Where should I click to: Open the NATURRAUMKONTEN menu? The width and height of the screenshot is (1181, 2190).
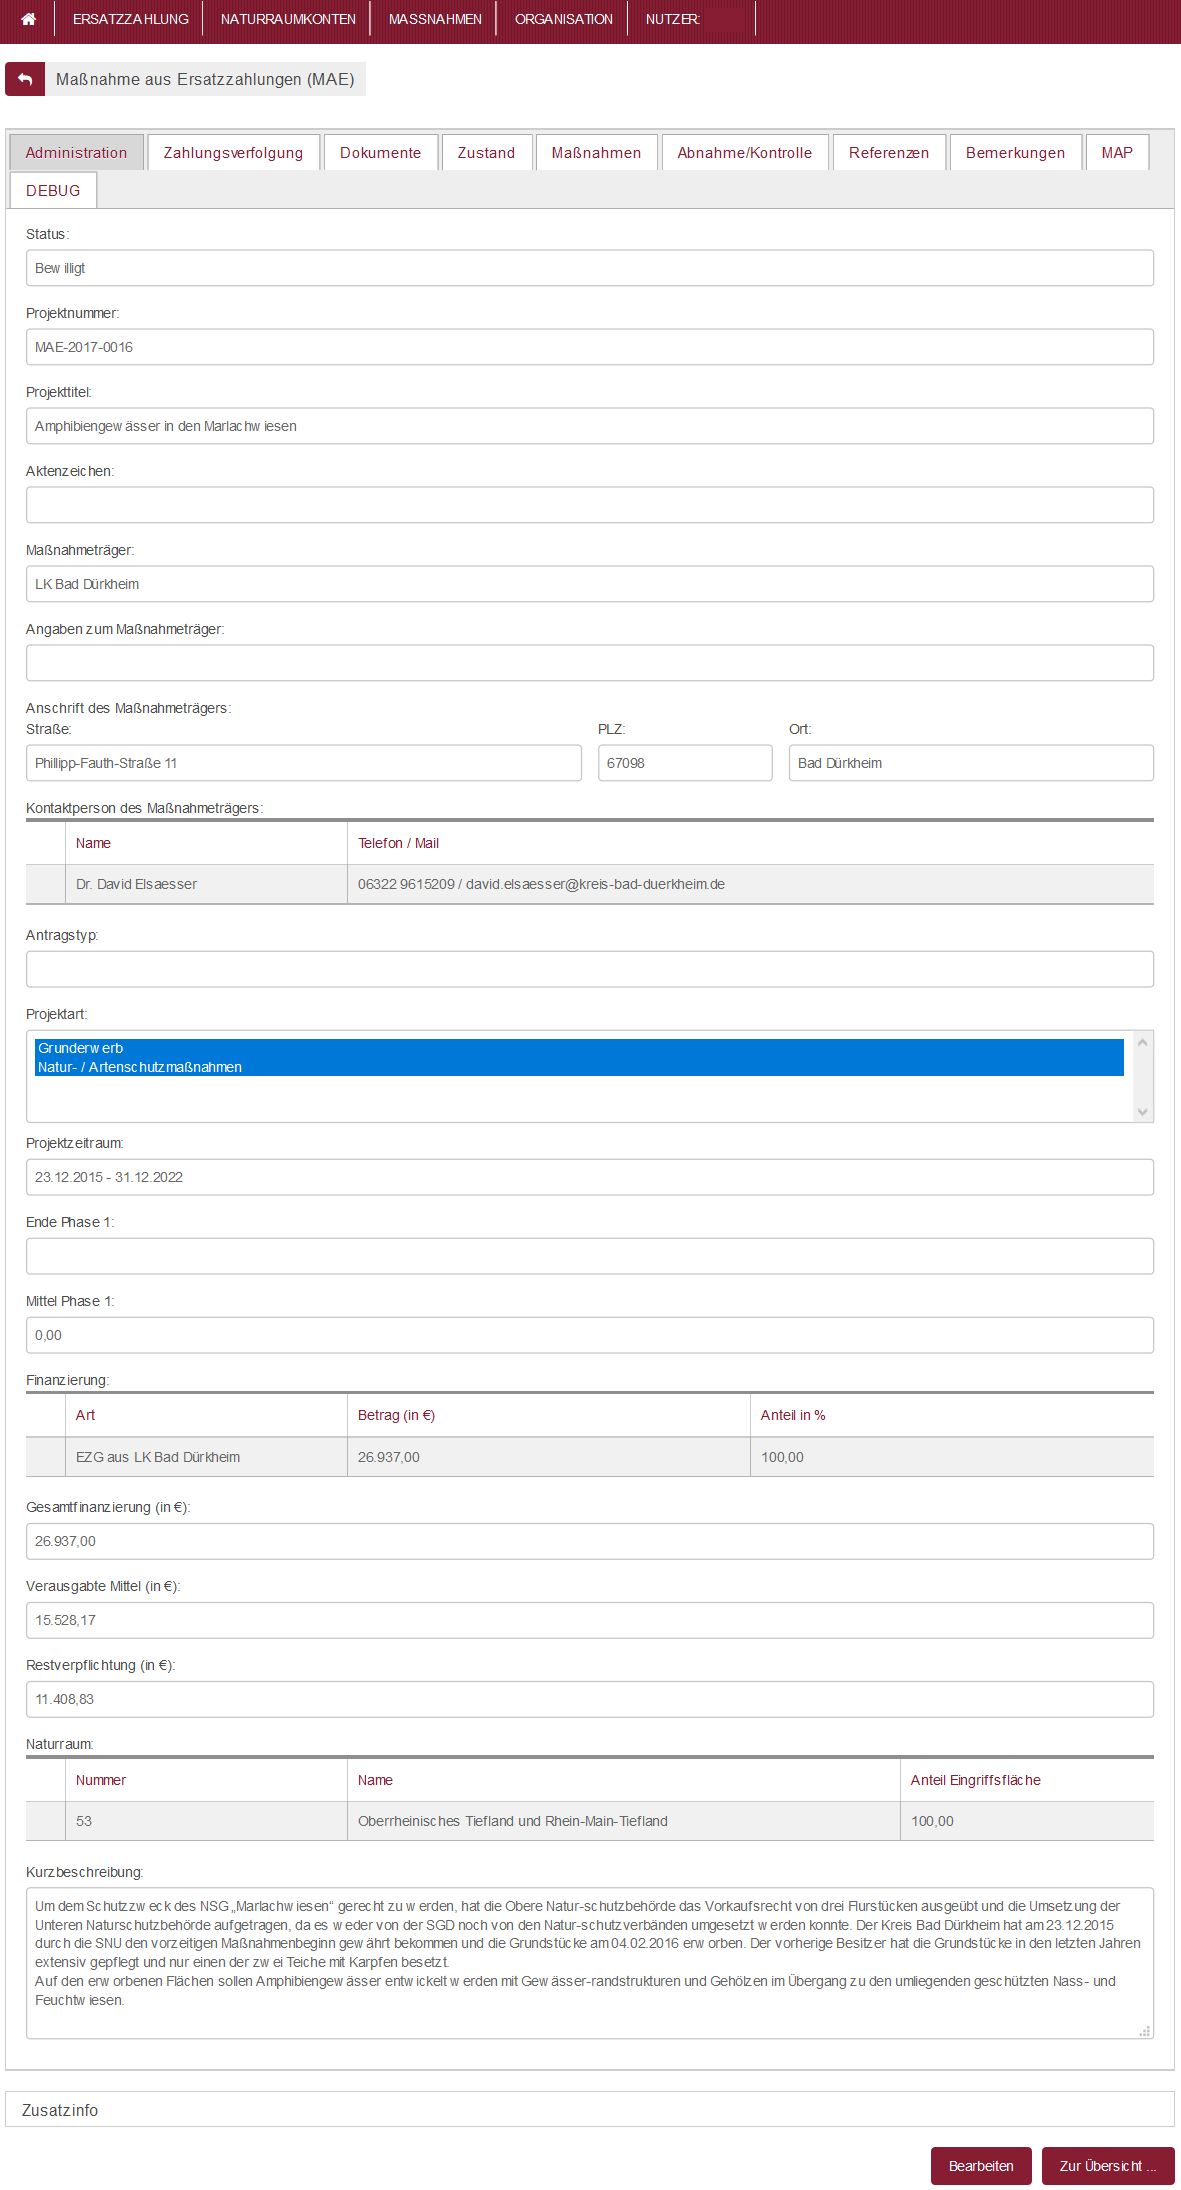288,19
